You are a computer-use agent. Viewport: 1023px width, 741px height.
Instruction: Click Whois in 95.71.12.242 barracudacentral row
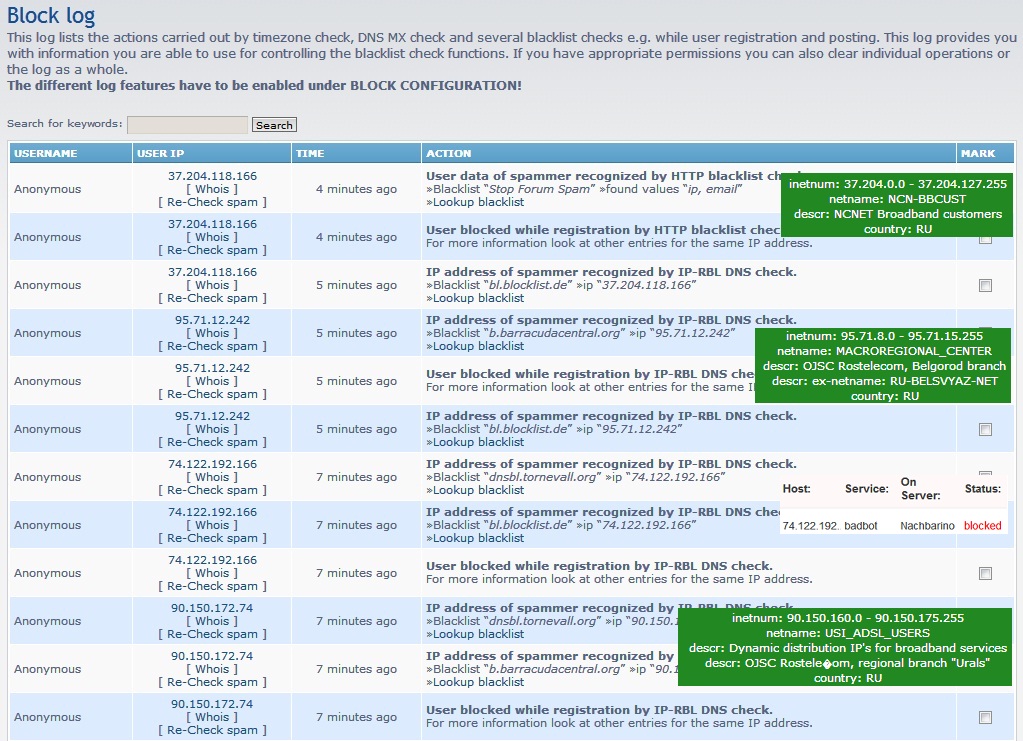212,333
